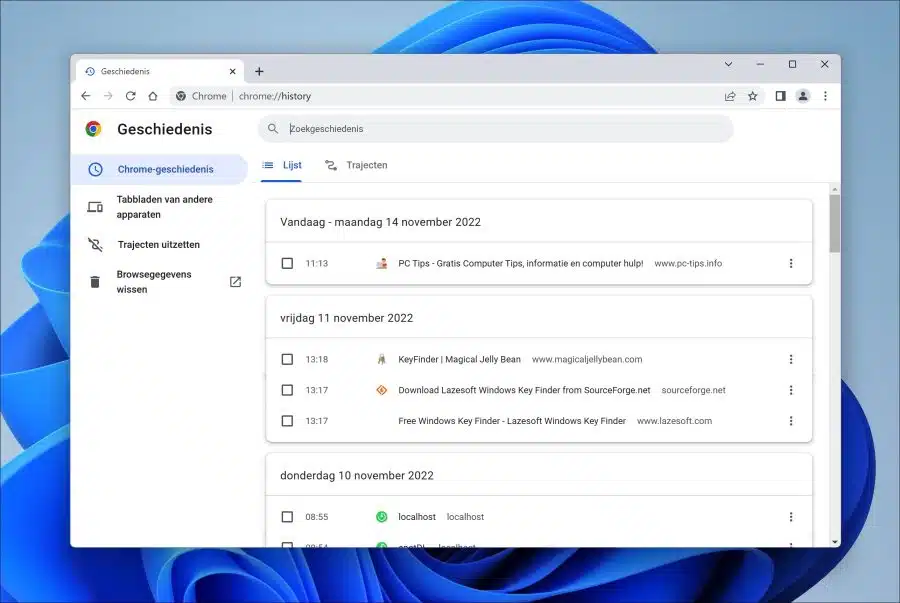Viewport: 900px width, 603px height.
Task: Check the Free Windows Key Finder box
Action: [287, 421]
